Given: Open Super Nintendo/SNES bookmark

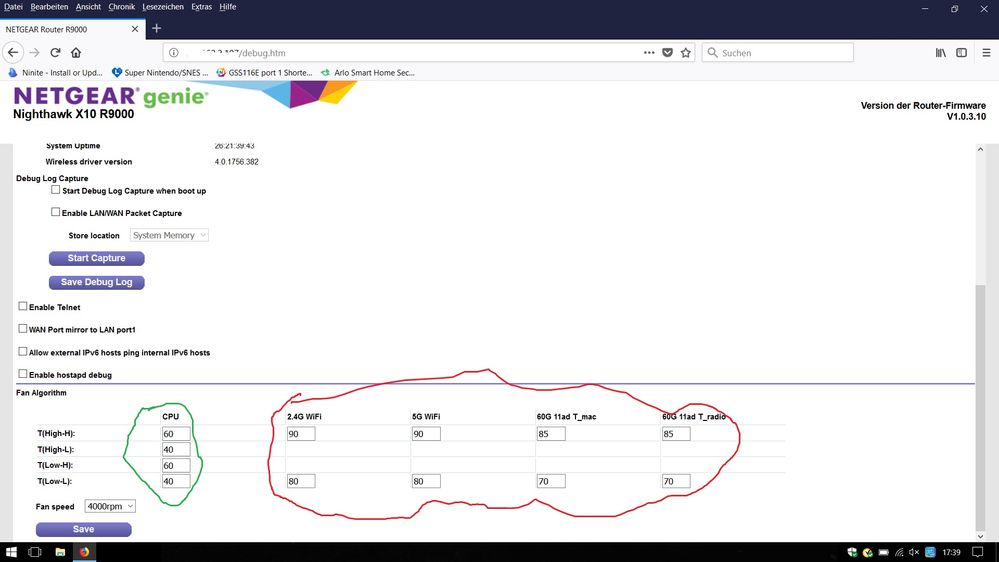Looking at the screenshot, I should [160, 73].
